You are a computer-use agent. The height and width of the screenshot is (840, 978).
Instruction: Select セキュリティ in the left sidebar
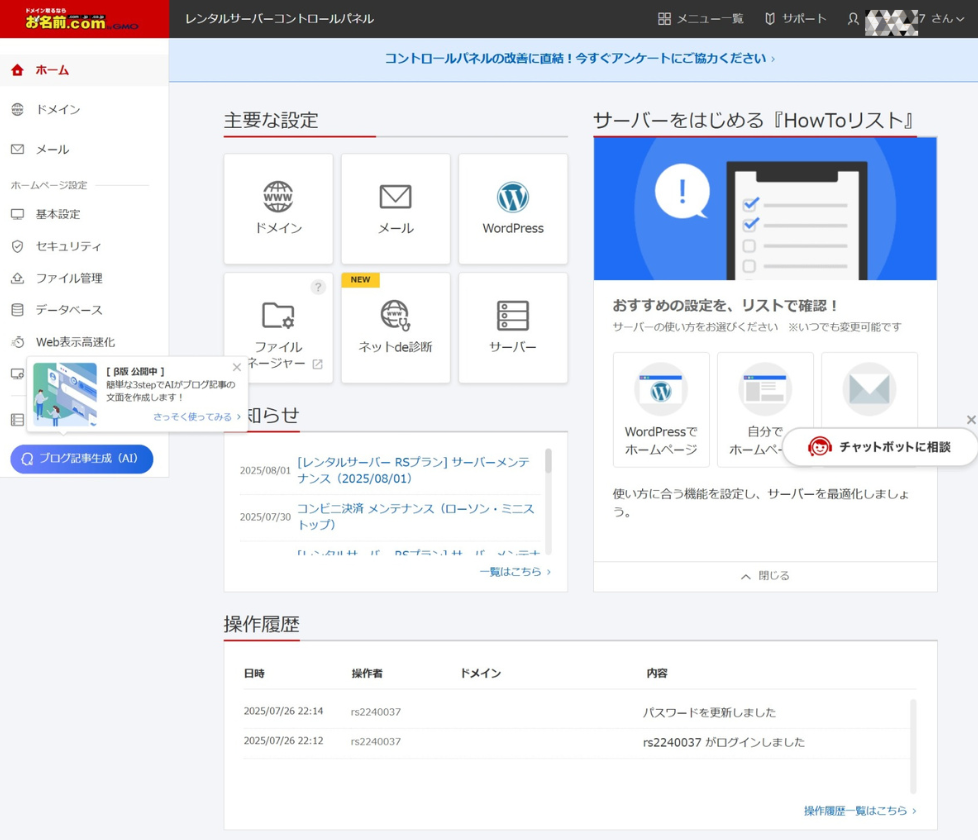68,246
